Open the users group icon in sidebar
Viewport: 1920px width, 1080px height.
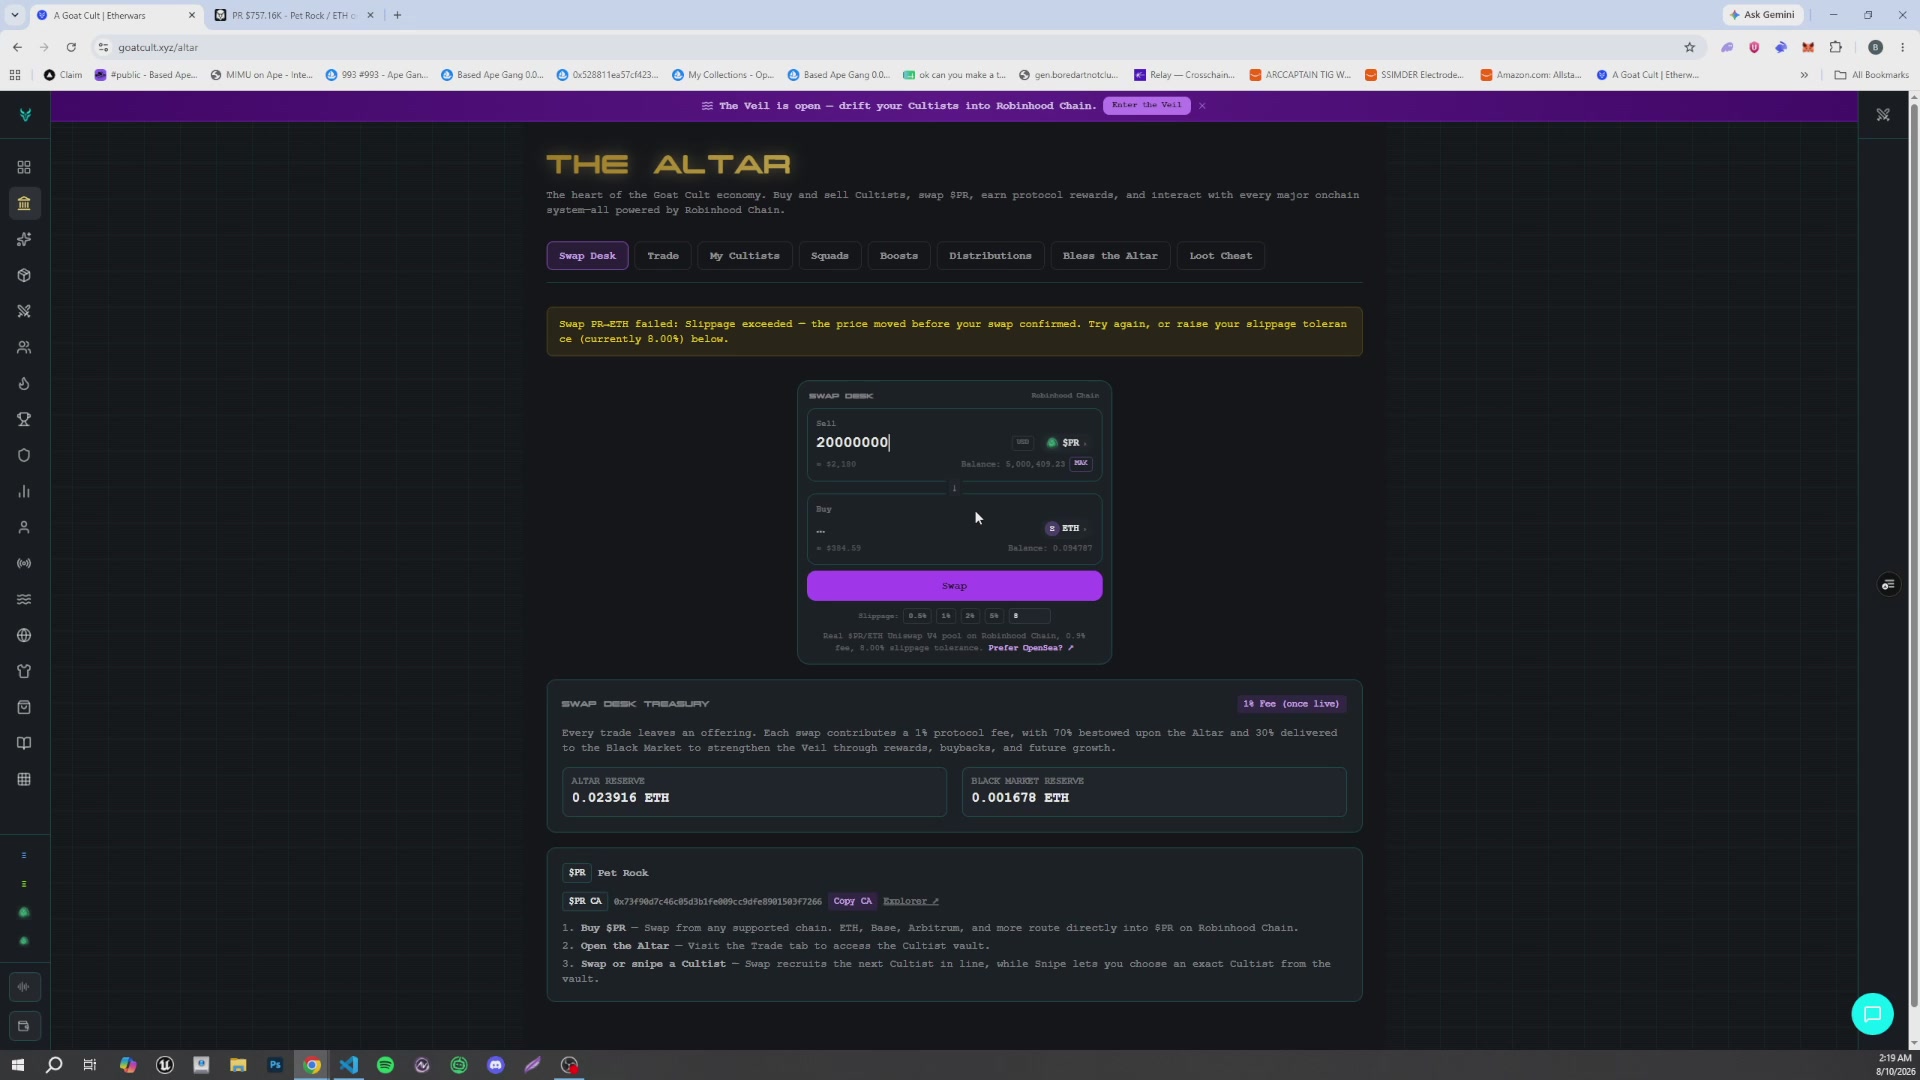(24, 347)
